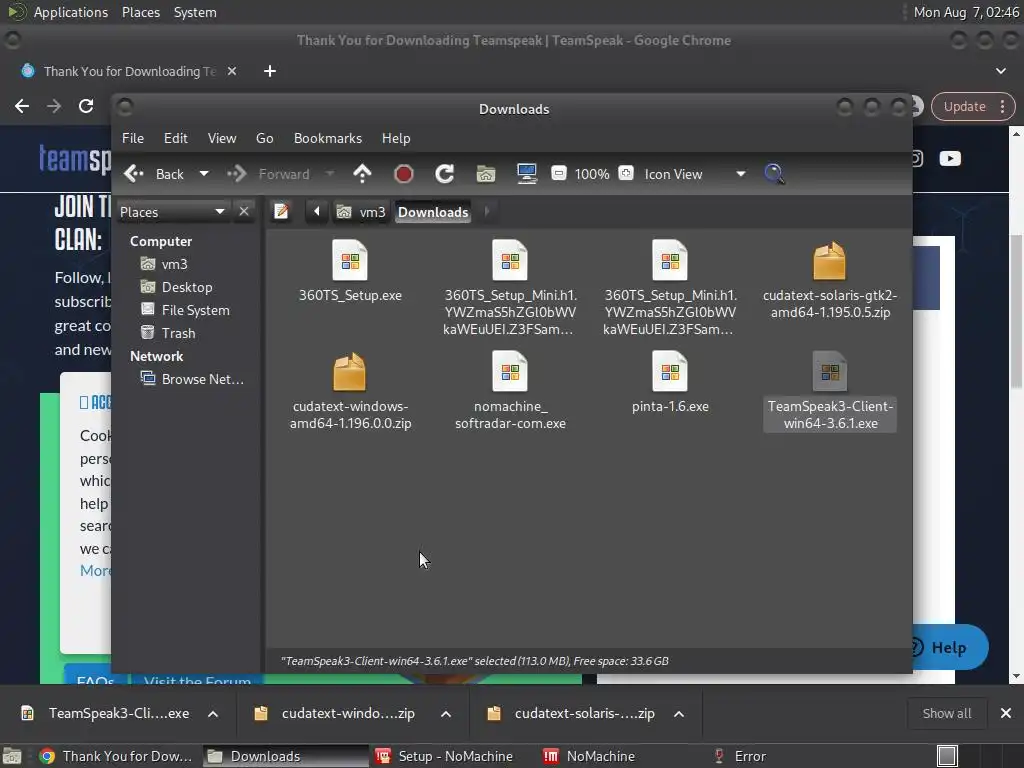The image size is (1024, 768).
Task: Open a new Chrome tab
Action: (x=270, y=71)
